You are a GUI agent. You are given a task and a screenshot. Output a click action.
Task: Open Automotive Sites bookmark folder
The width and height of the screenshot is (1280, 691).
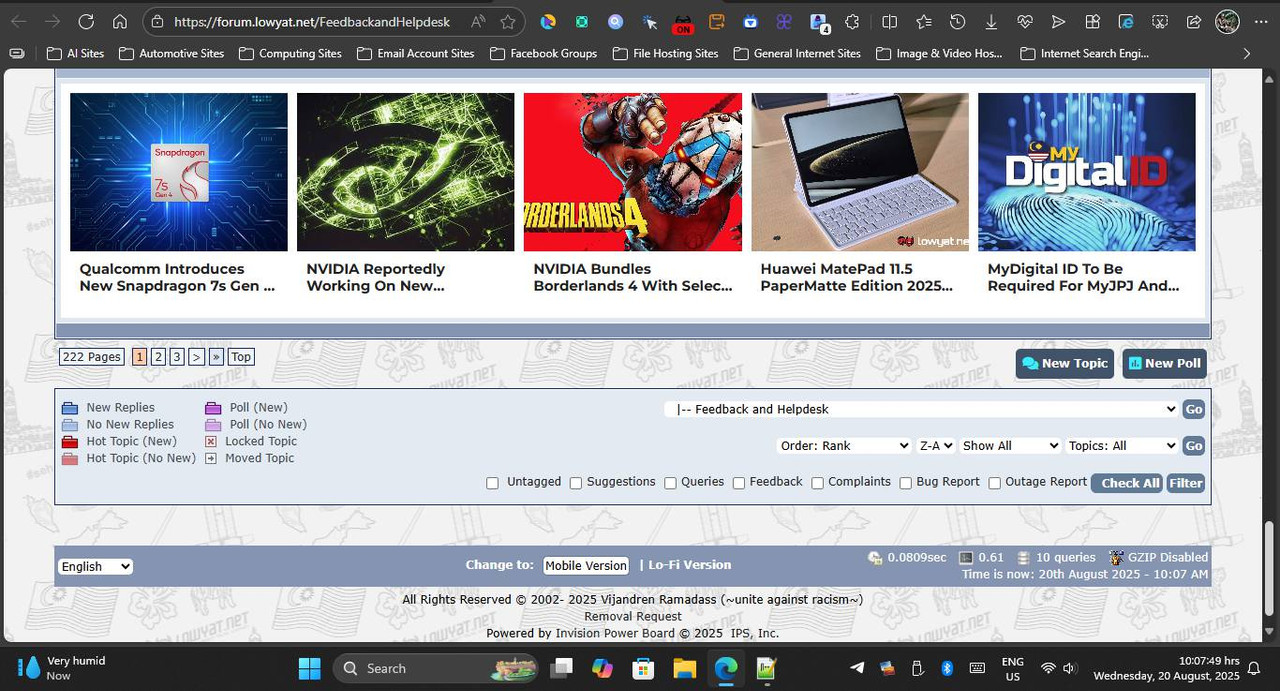coord(171,54)
